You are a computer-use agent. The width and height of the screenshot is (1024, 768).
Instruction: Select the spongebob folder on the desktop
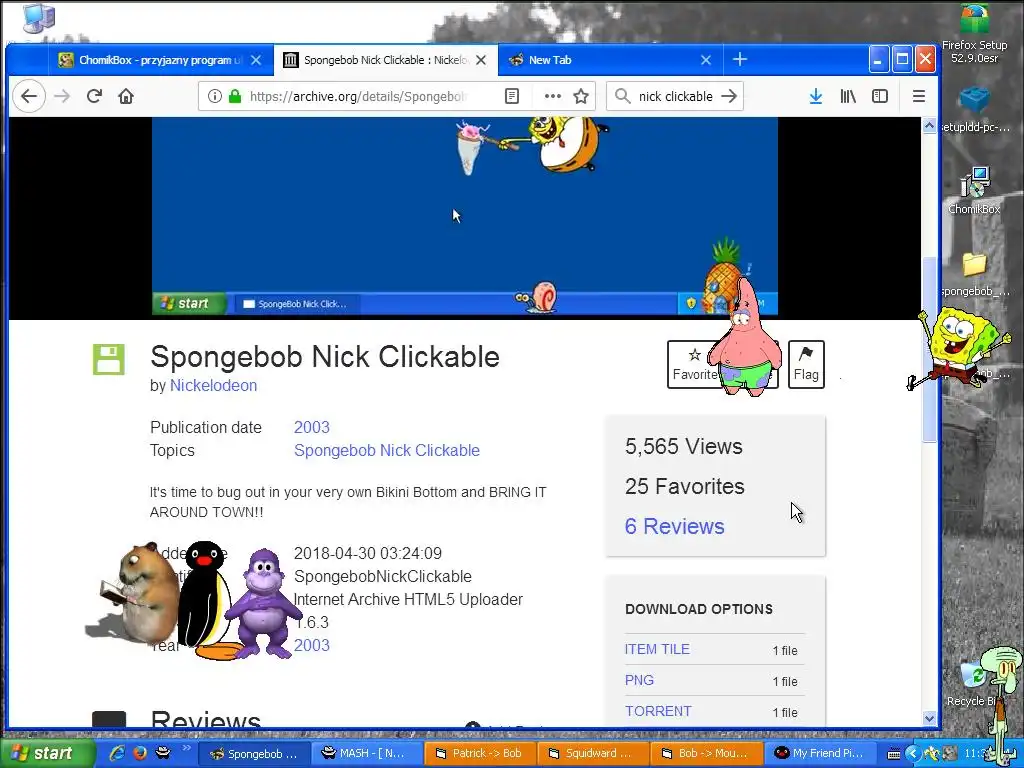point(974,274)
